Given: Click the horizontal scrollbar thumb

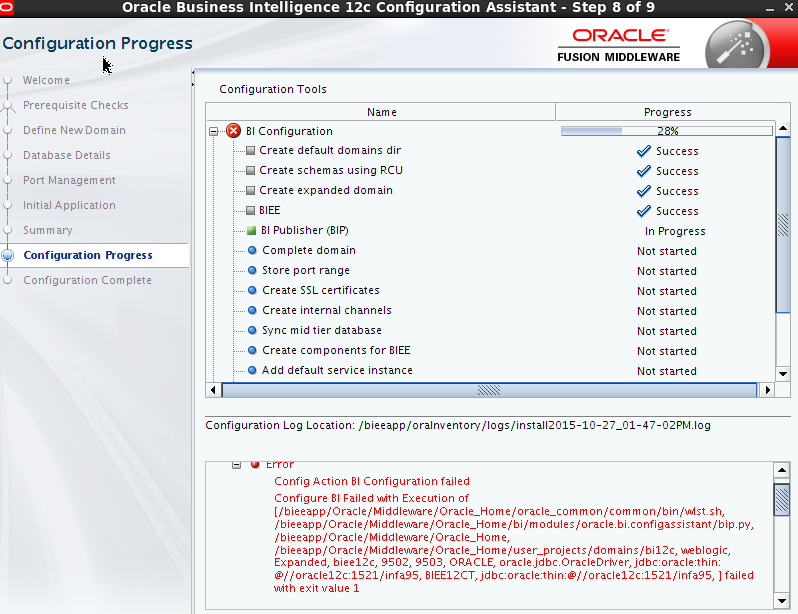Looking at the screenshot, I should 489,390.
